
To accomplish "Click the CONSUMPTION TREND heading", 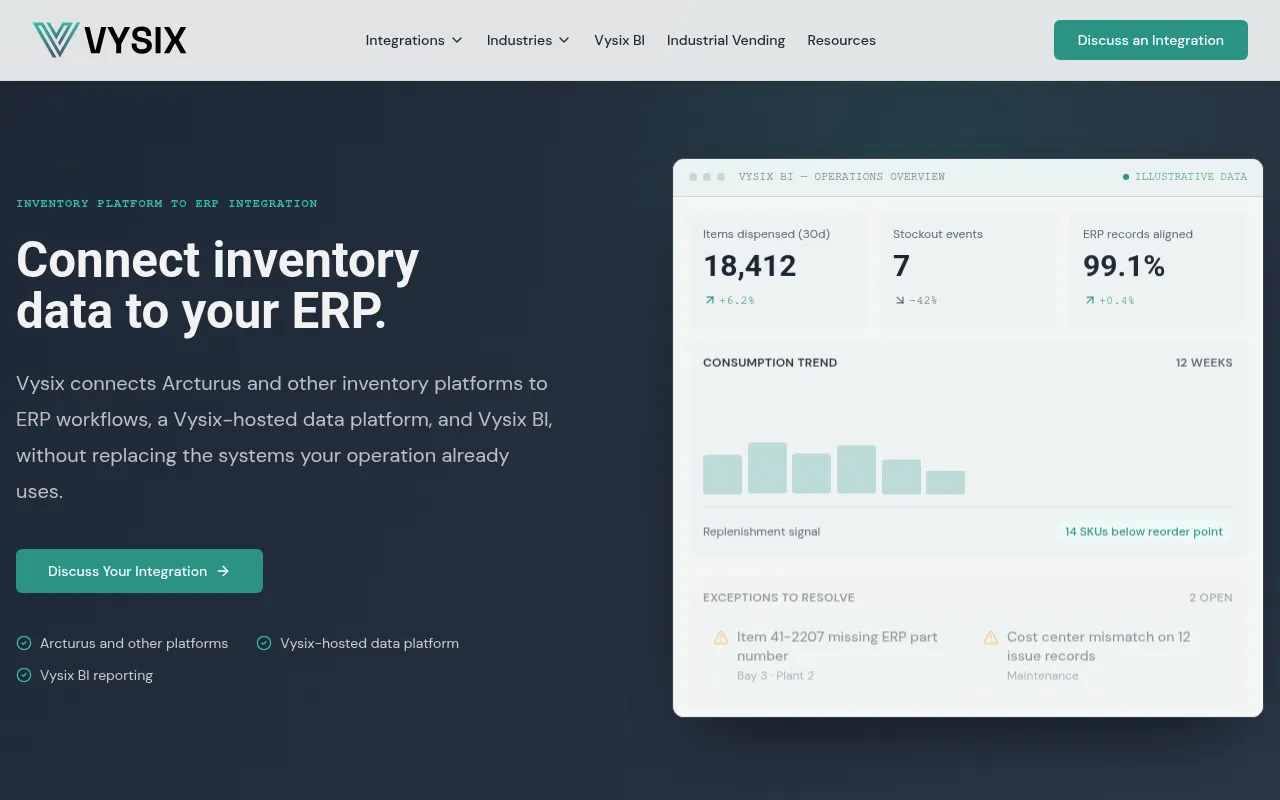I will click(770, 363).
